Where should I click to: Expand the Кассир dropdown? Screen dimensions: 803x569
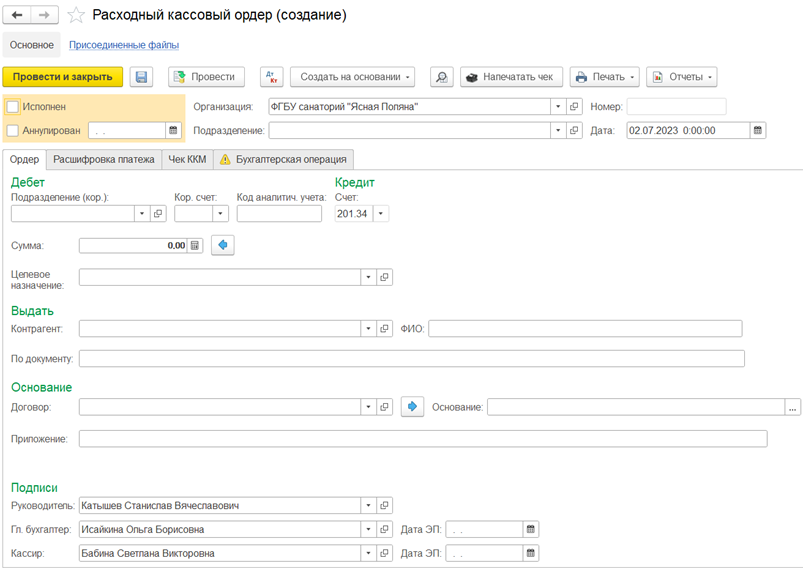pyautogui.click(x=368, y=553)
